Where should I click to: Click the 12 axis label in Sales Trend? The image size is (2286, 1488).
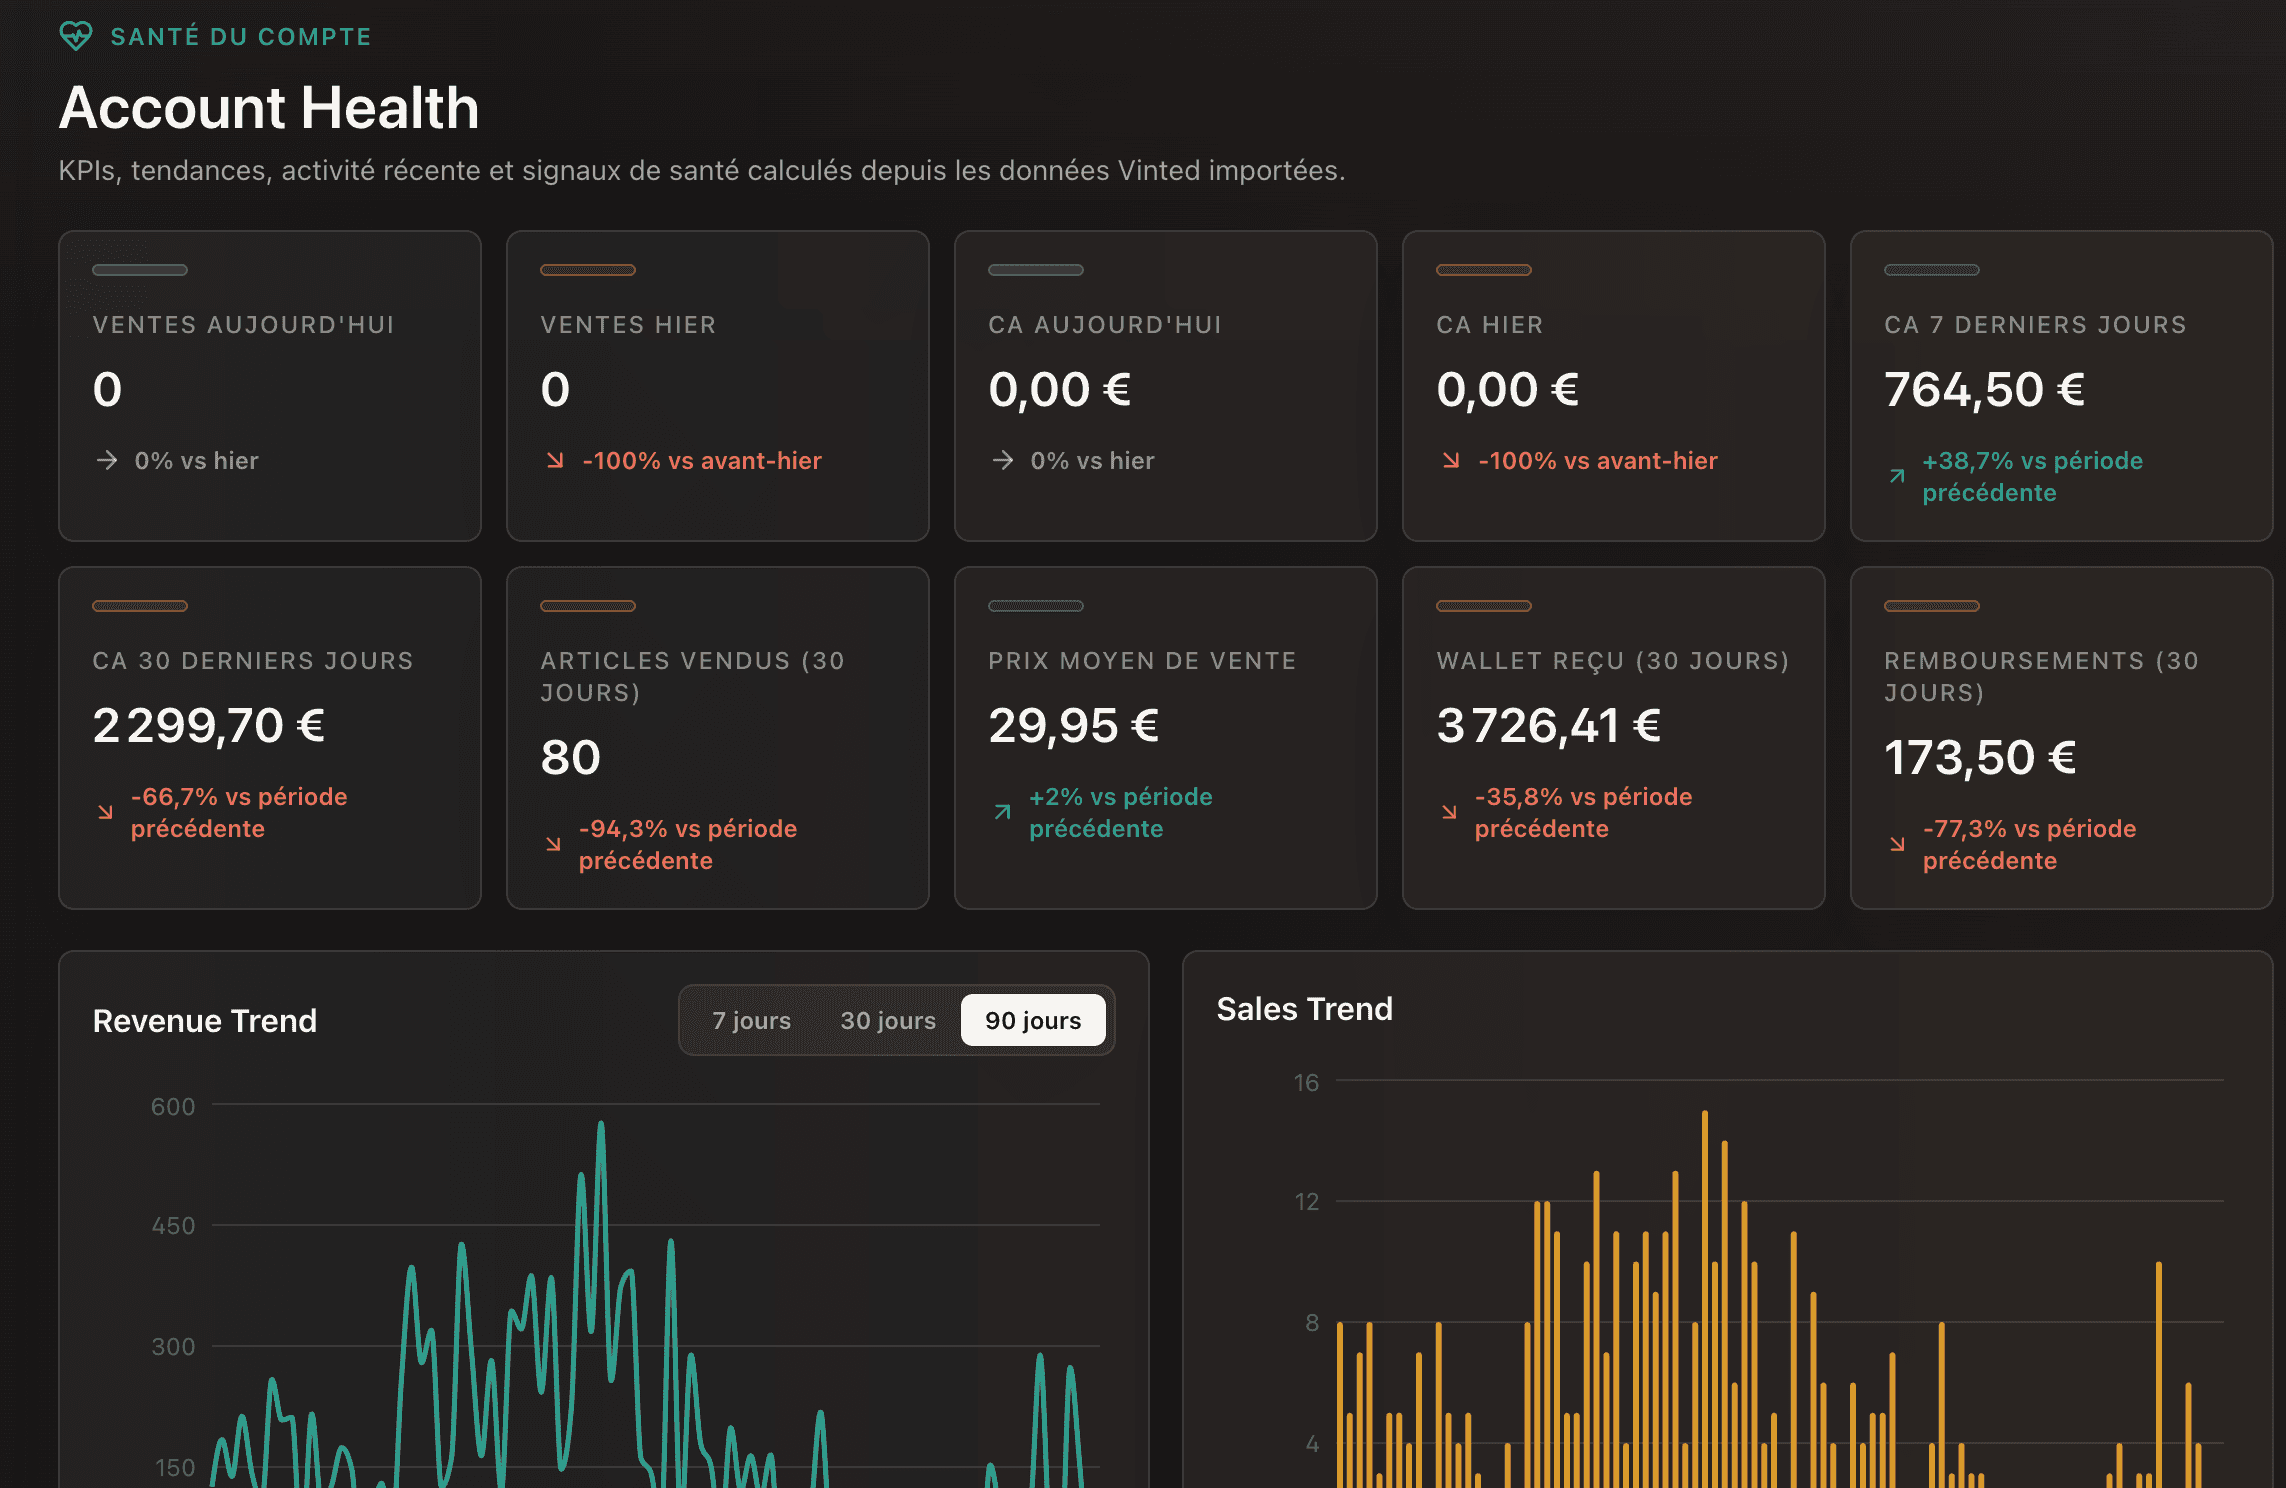(x=1306, y=1202)
